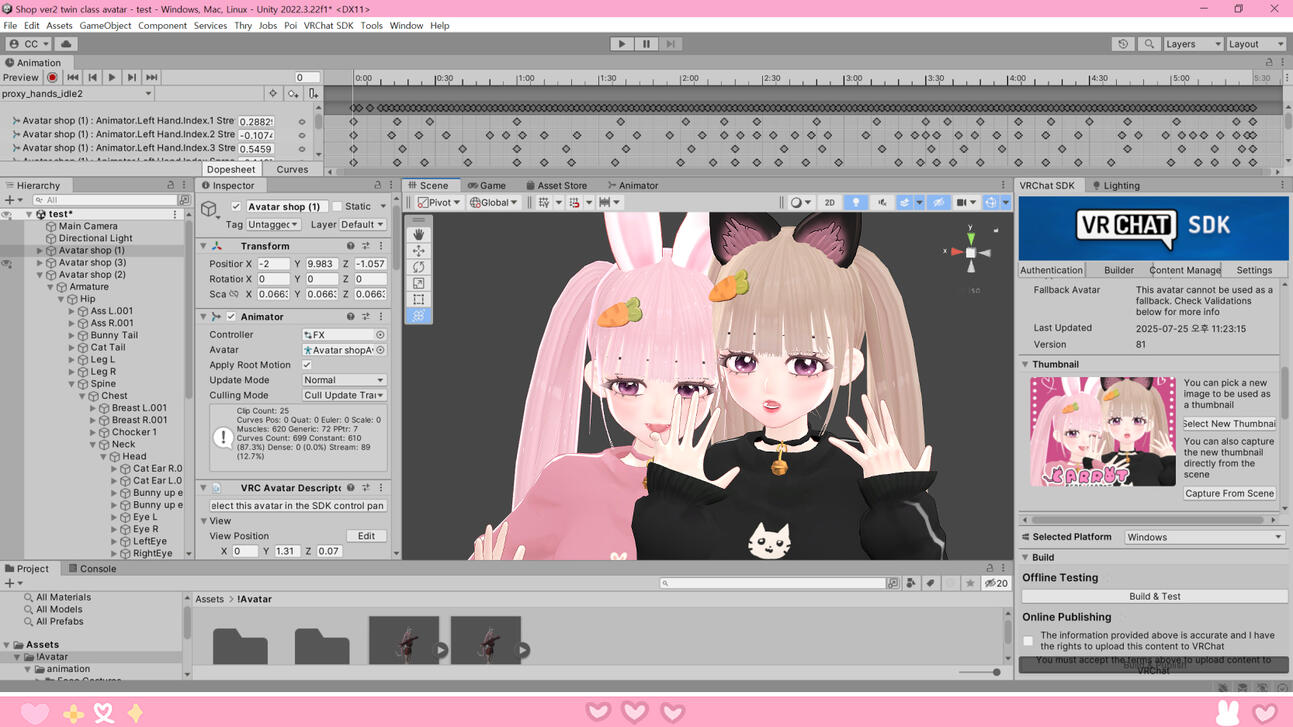
Task: Select the Hand tool in Scene view
Action: click(x=418, y=234)
